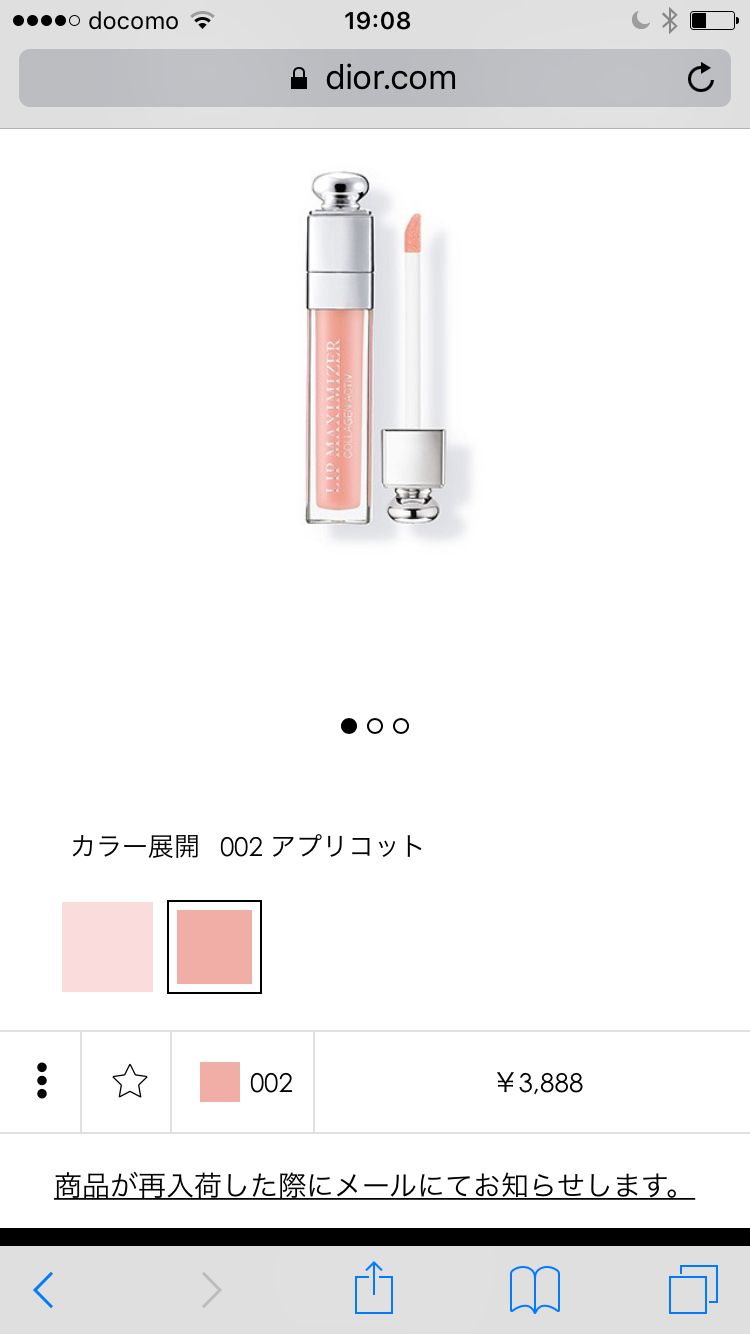The image size is (750, 1334).
Task: Show all open tabs icon
Action: pyautogui.click(x=693, y=1289)
